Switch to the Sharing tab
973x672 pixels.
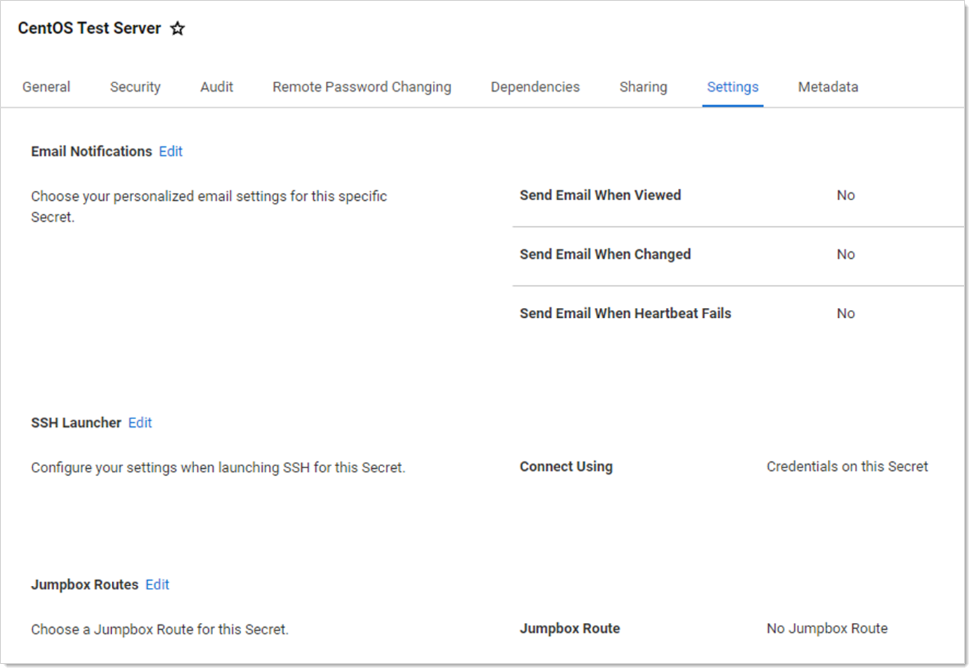pyautogui.click(x=643, y=87)
